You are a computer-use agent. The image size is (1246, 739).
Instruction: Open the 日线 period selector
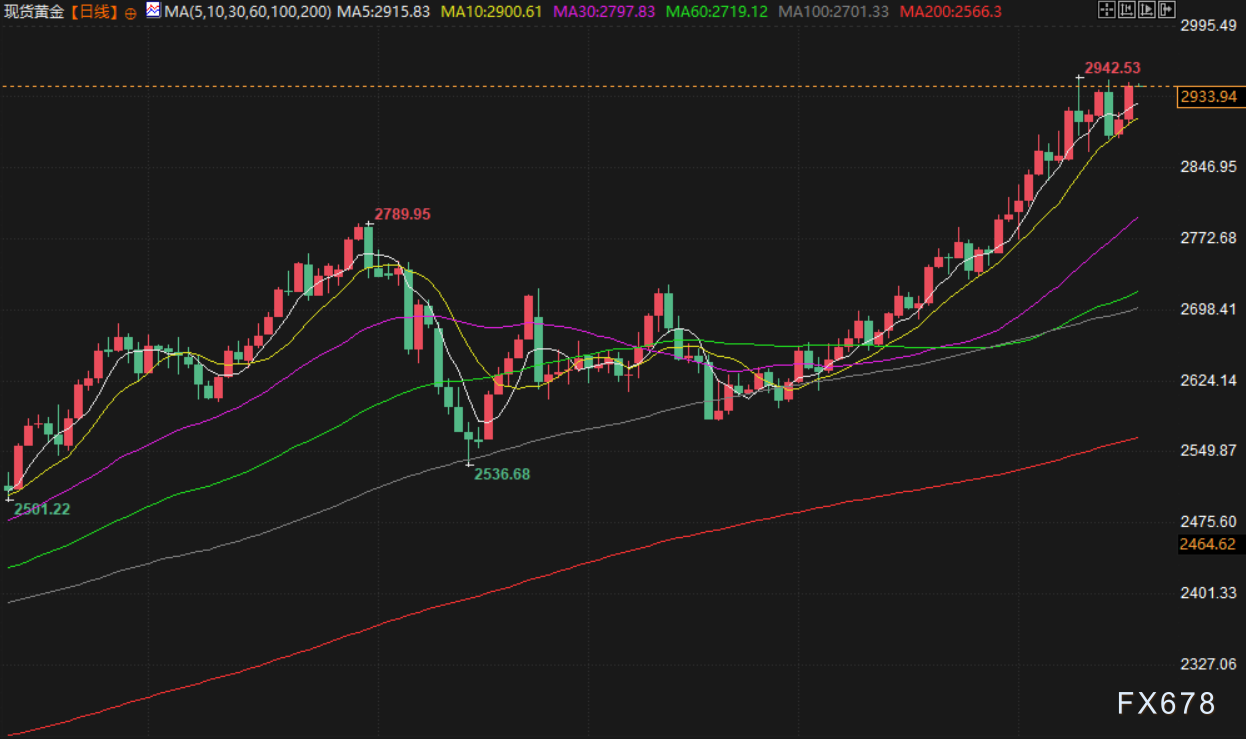[x=97, y=12]
